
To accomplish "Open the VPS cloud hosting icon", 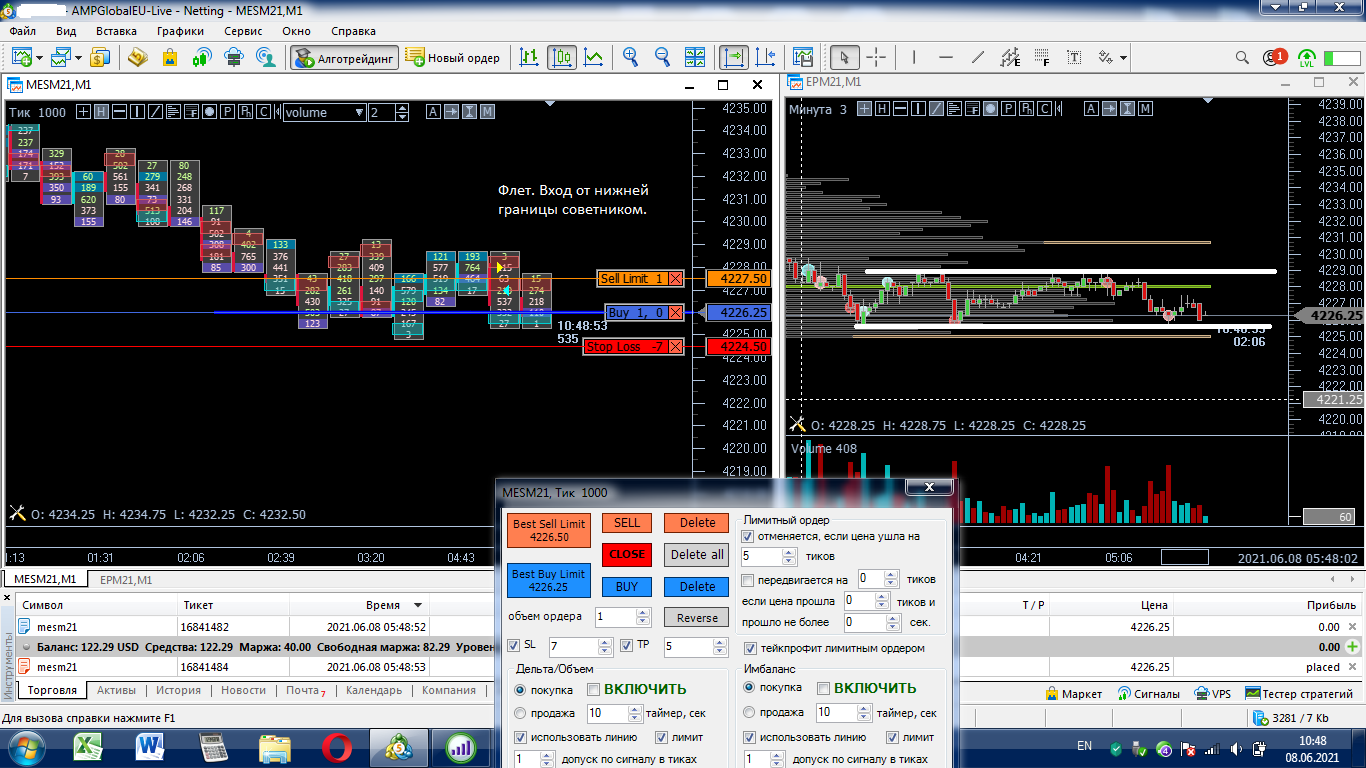I will coord(233,57).
